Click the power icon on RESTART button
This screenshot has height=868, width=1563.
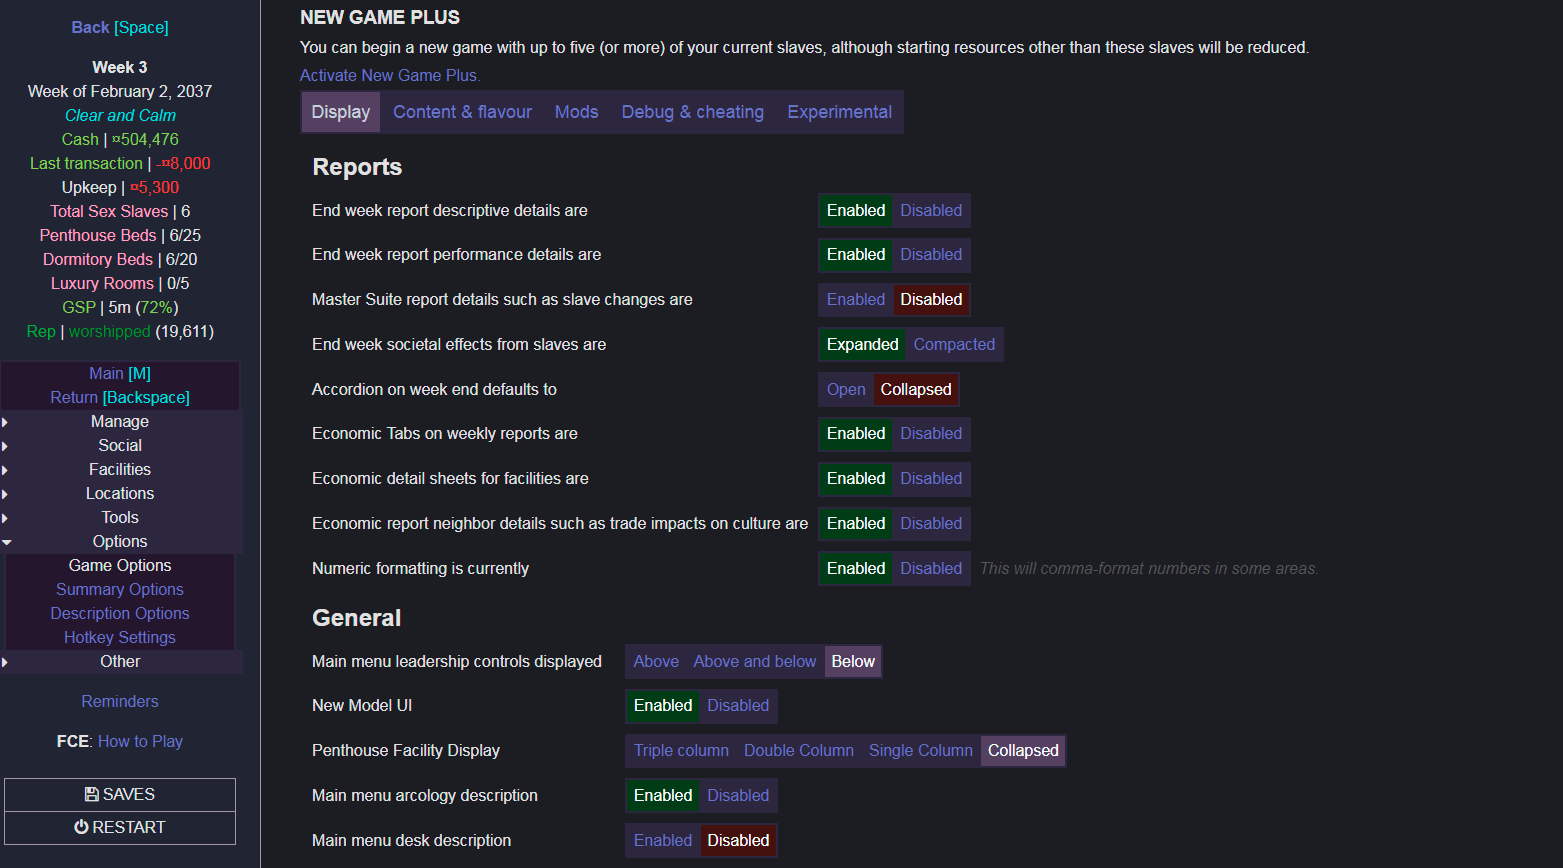[82, 827]
